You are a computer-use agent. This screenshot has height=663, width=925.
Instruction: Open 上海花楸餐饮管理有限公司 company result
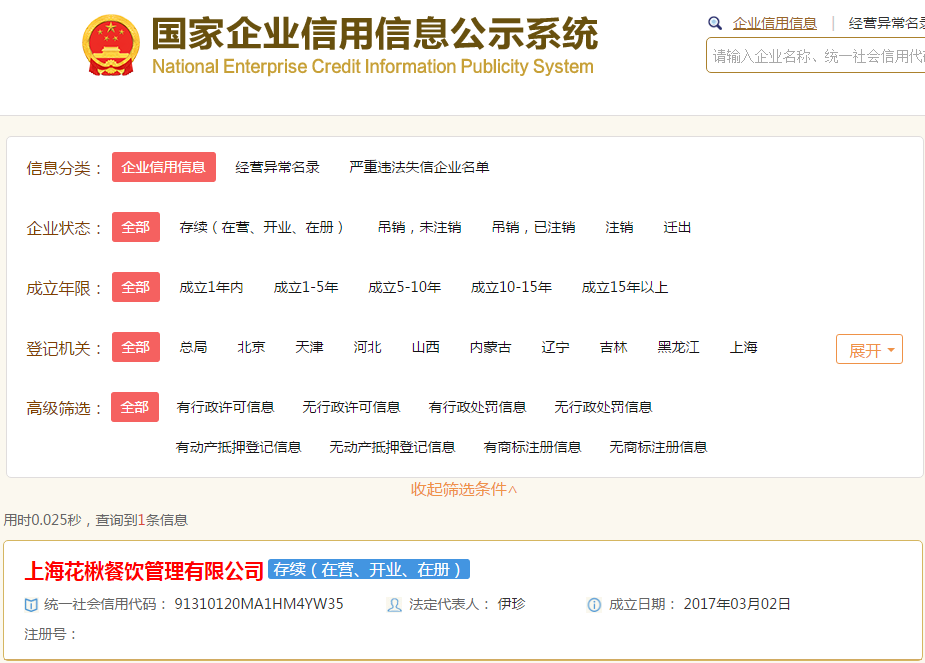(x=144, y=570)
